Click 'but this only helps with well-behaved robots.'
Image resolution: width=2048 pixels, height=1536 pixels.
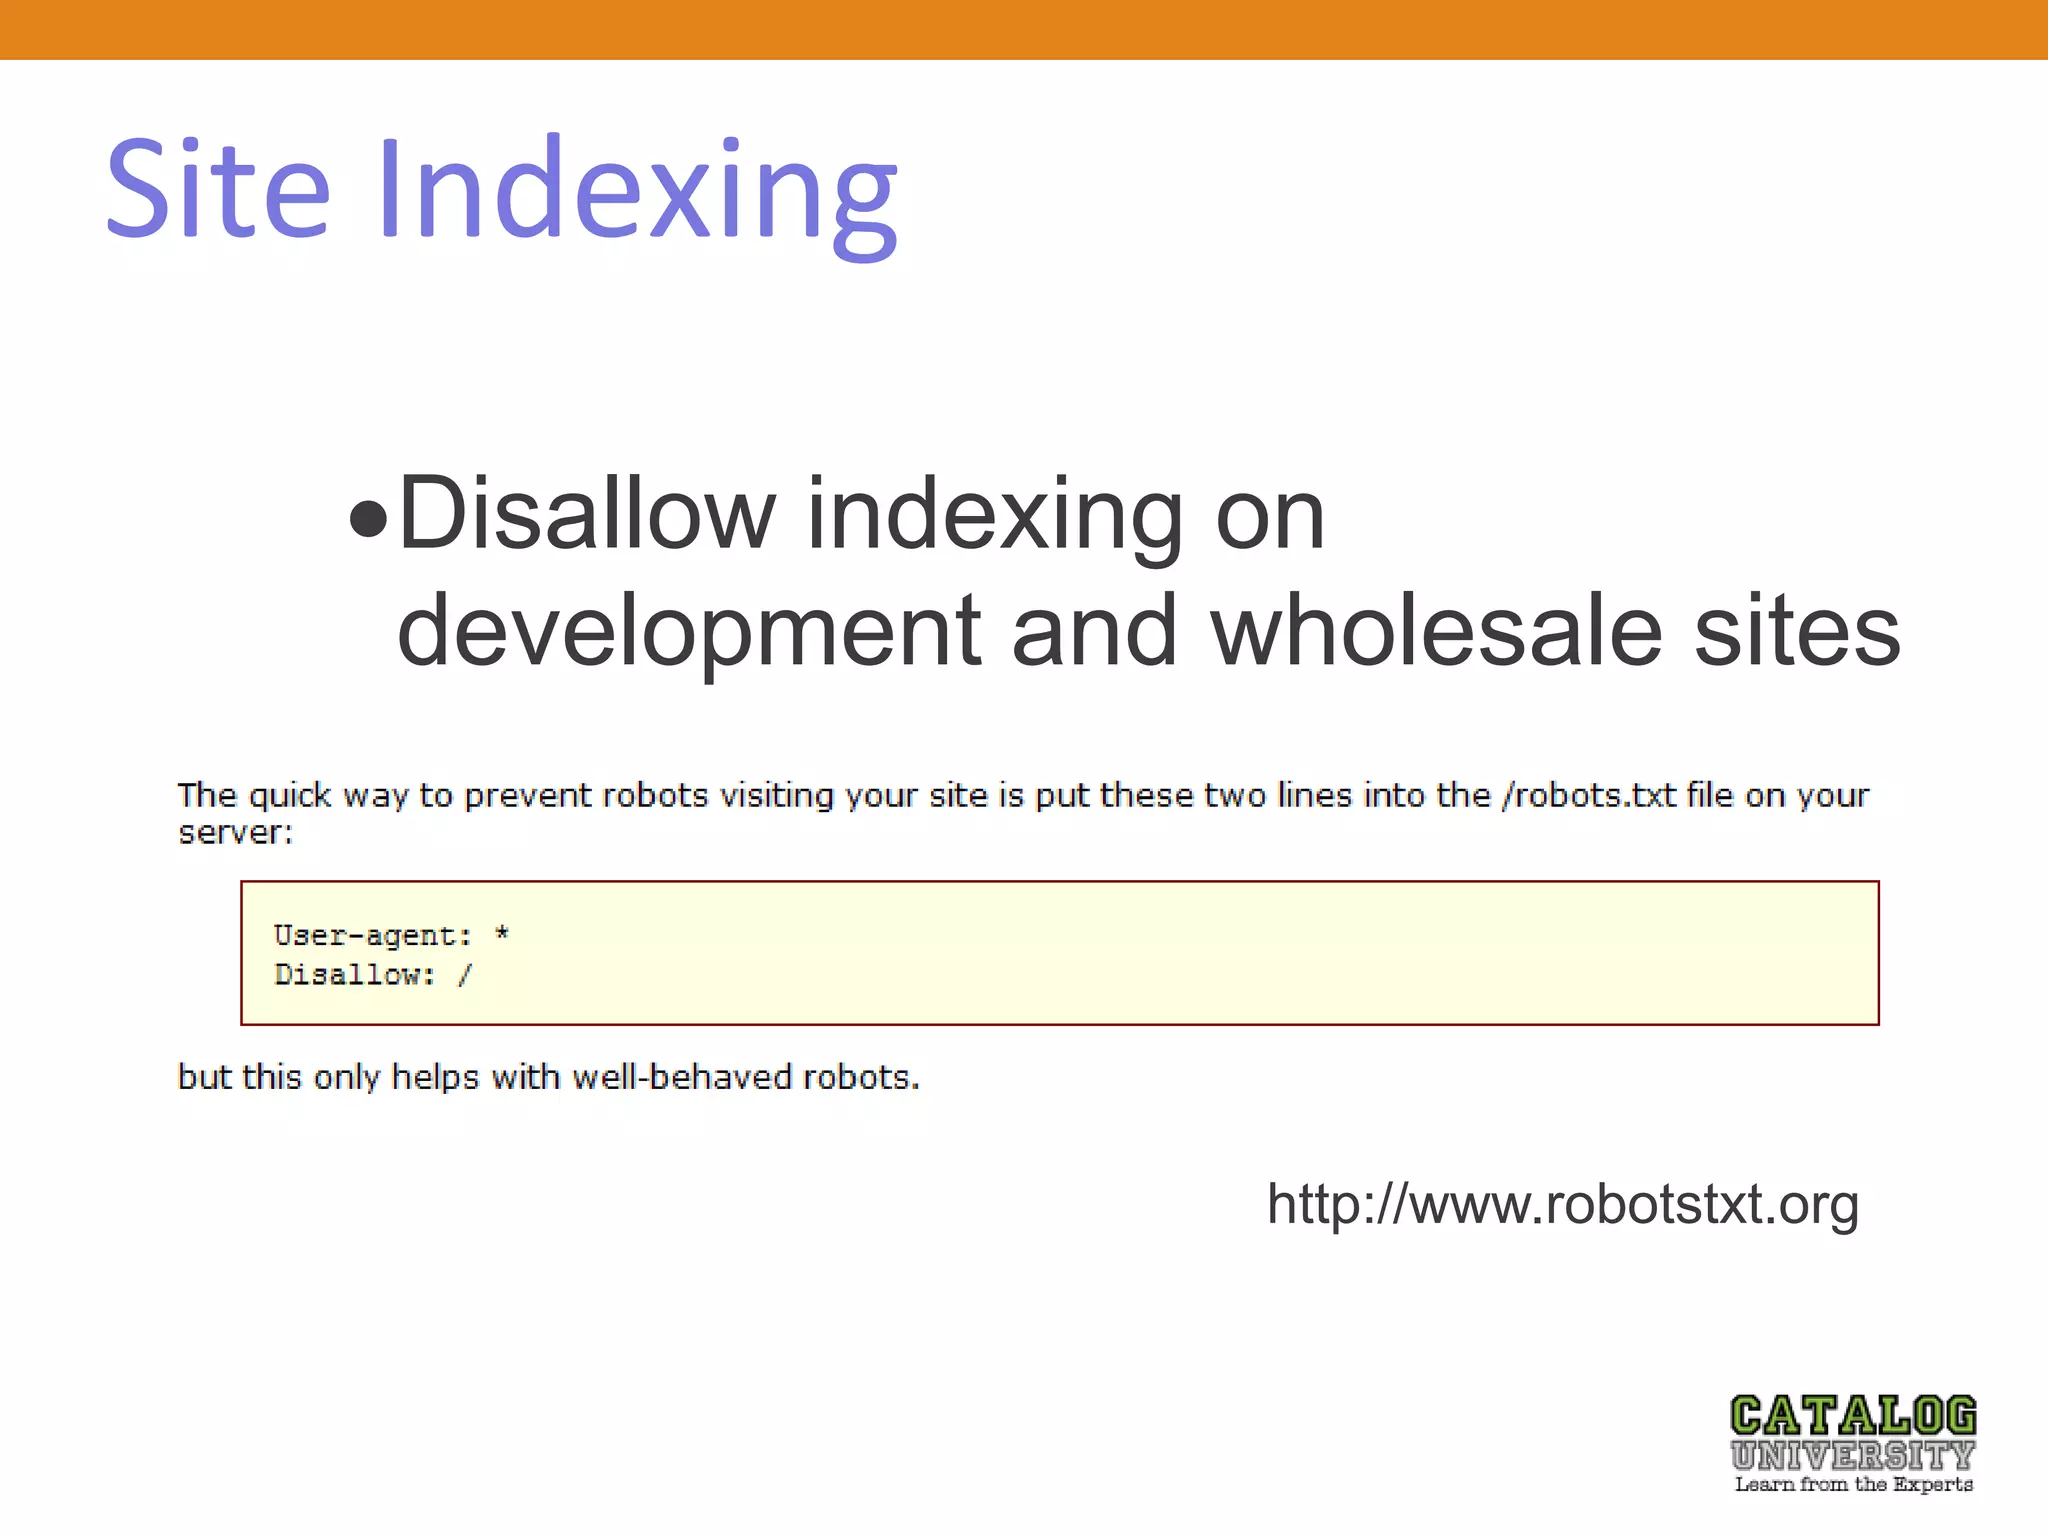point(548,1077)
